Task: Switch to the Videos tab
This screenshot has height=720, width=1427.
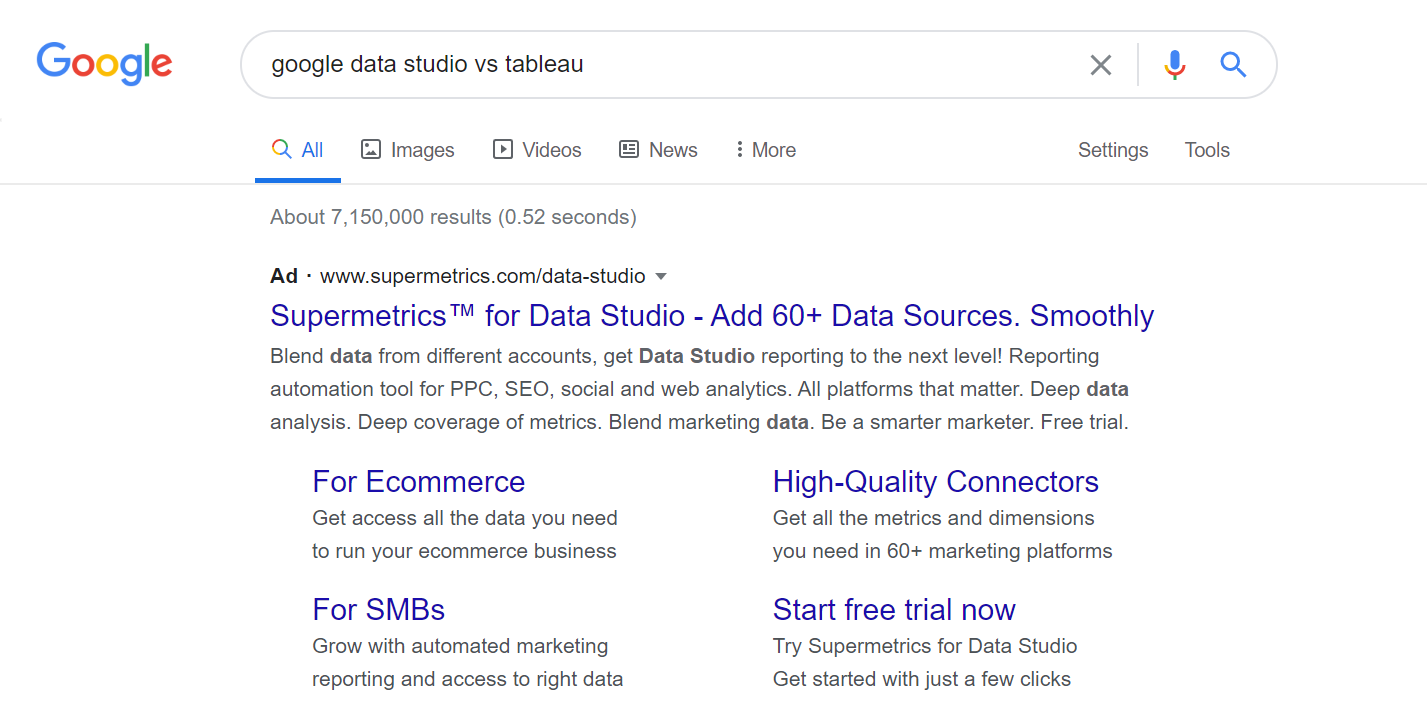Action: pyautogui.click(x=537, y=150)
